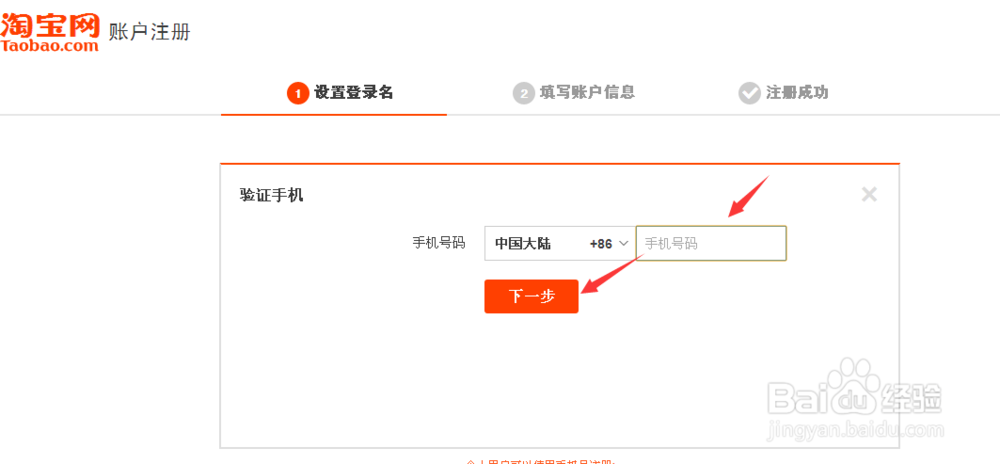The width and height of the screenshot is (1000, 464).
Task: Click the +86 country code
Action: [600, 243]
